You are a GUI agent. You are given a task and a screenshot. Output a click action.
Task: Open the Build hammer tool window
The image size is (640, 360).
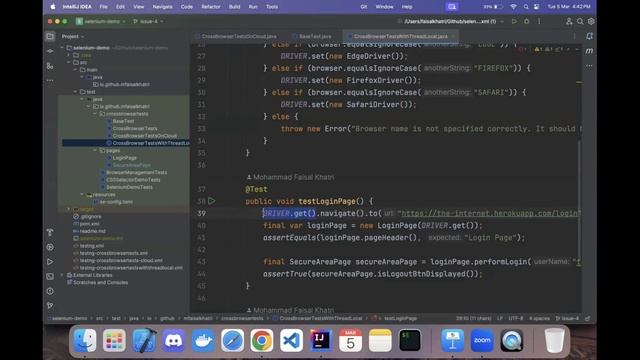[x=50, y=232]
